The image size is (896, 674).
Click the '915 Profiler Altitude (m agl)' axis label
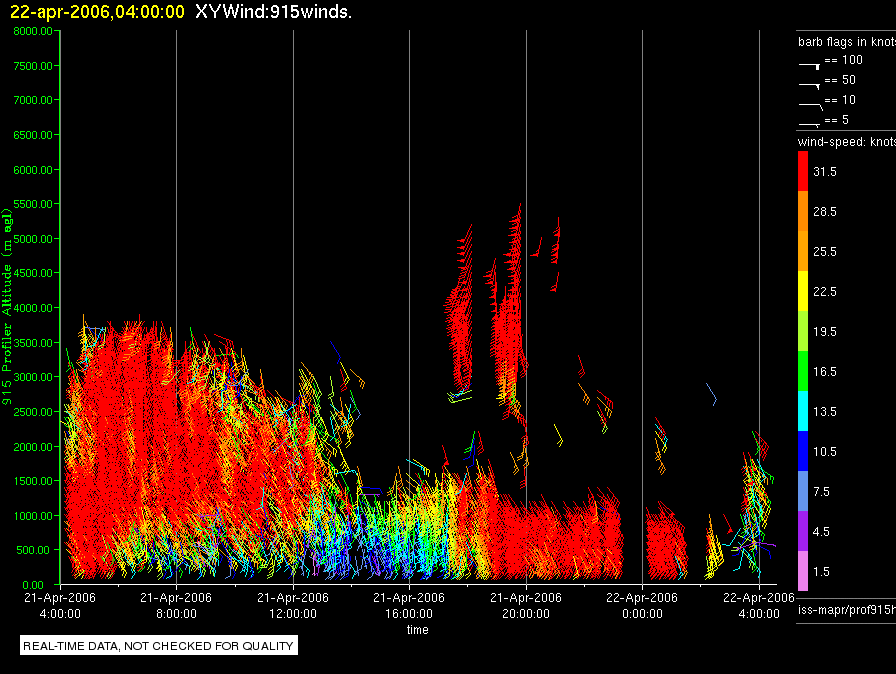(7, 307)
